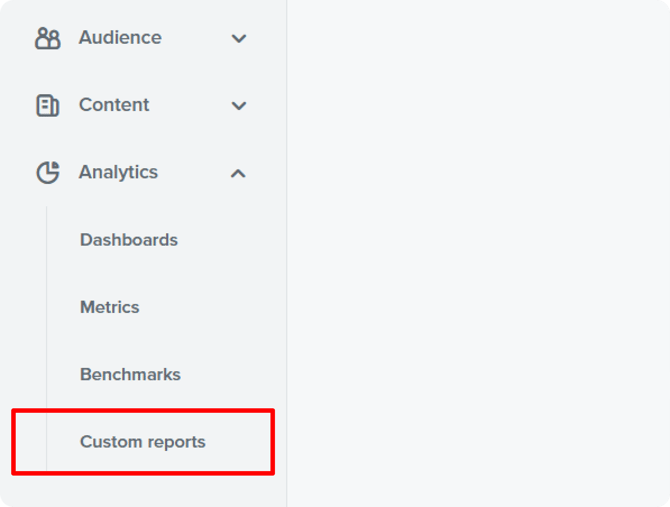Click the Content menu label

click(114, 105)
